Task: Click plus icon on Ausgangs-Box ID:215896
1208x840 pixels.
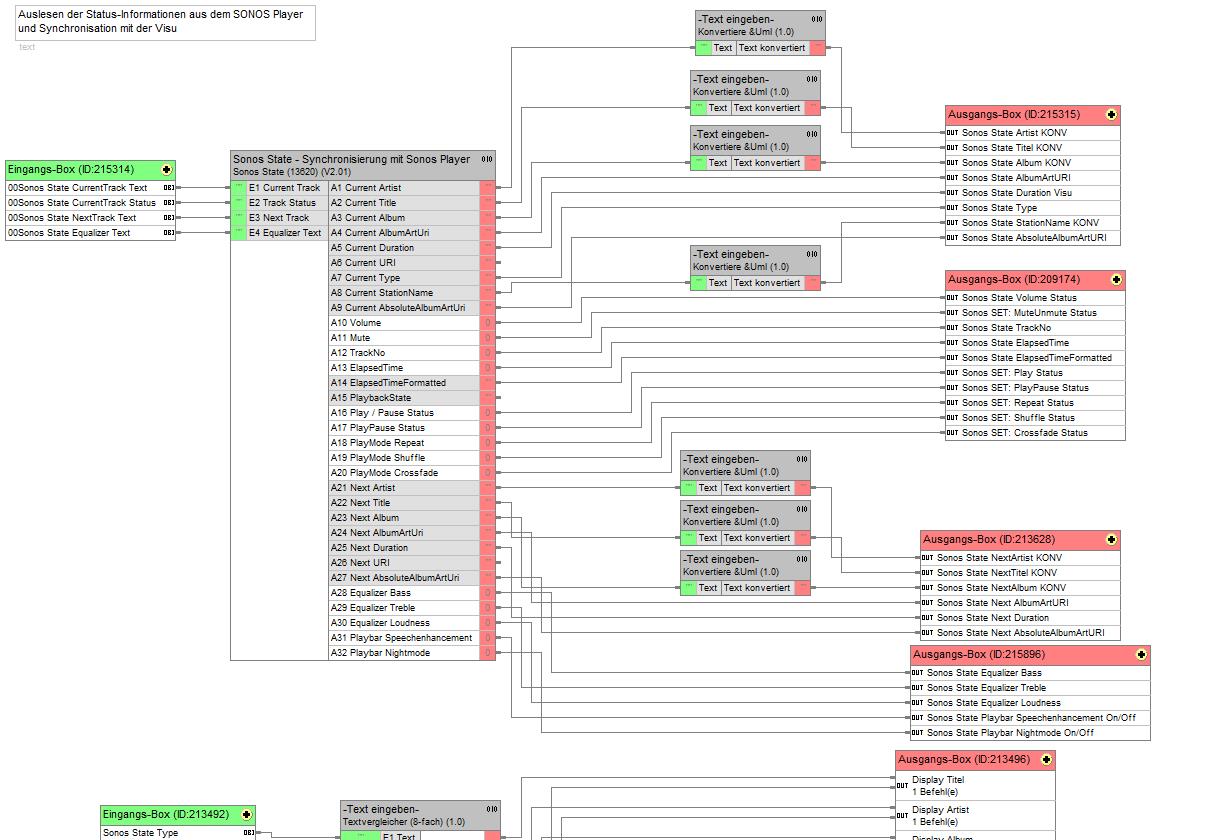Action: tap(1141, 655)
